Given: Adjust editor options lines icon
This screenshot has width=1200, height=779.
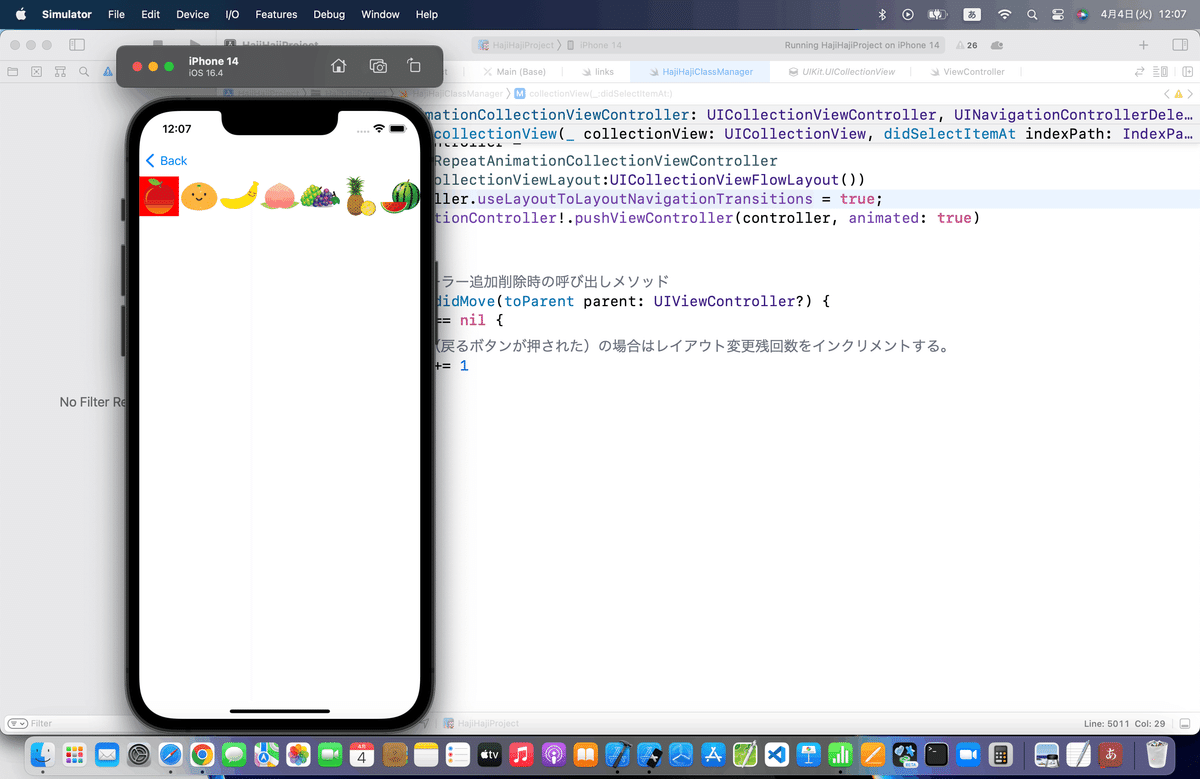Looking at the screenshot, I should (1160, 72).
